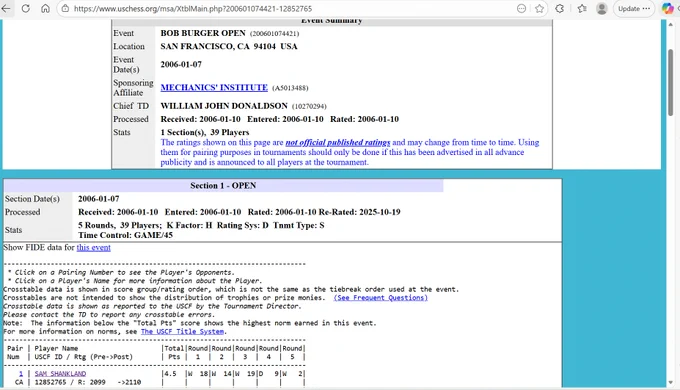680x390 pixels.
Task: Open the not official published ratings link
Action: coord(337,142)
